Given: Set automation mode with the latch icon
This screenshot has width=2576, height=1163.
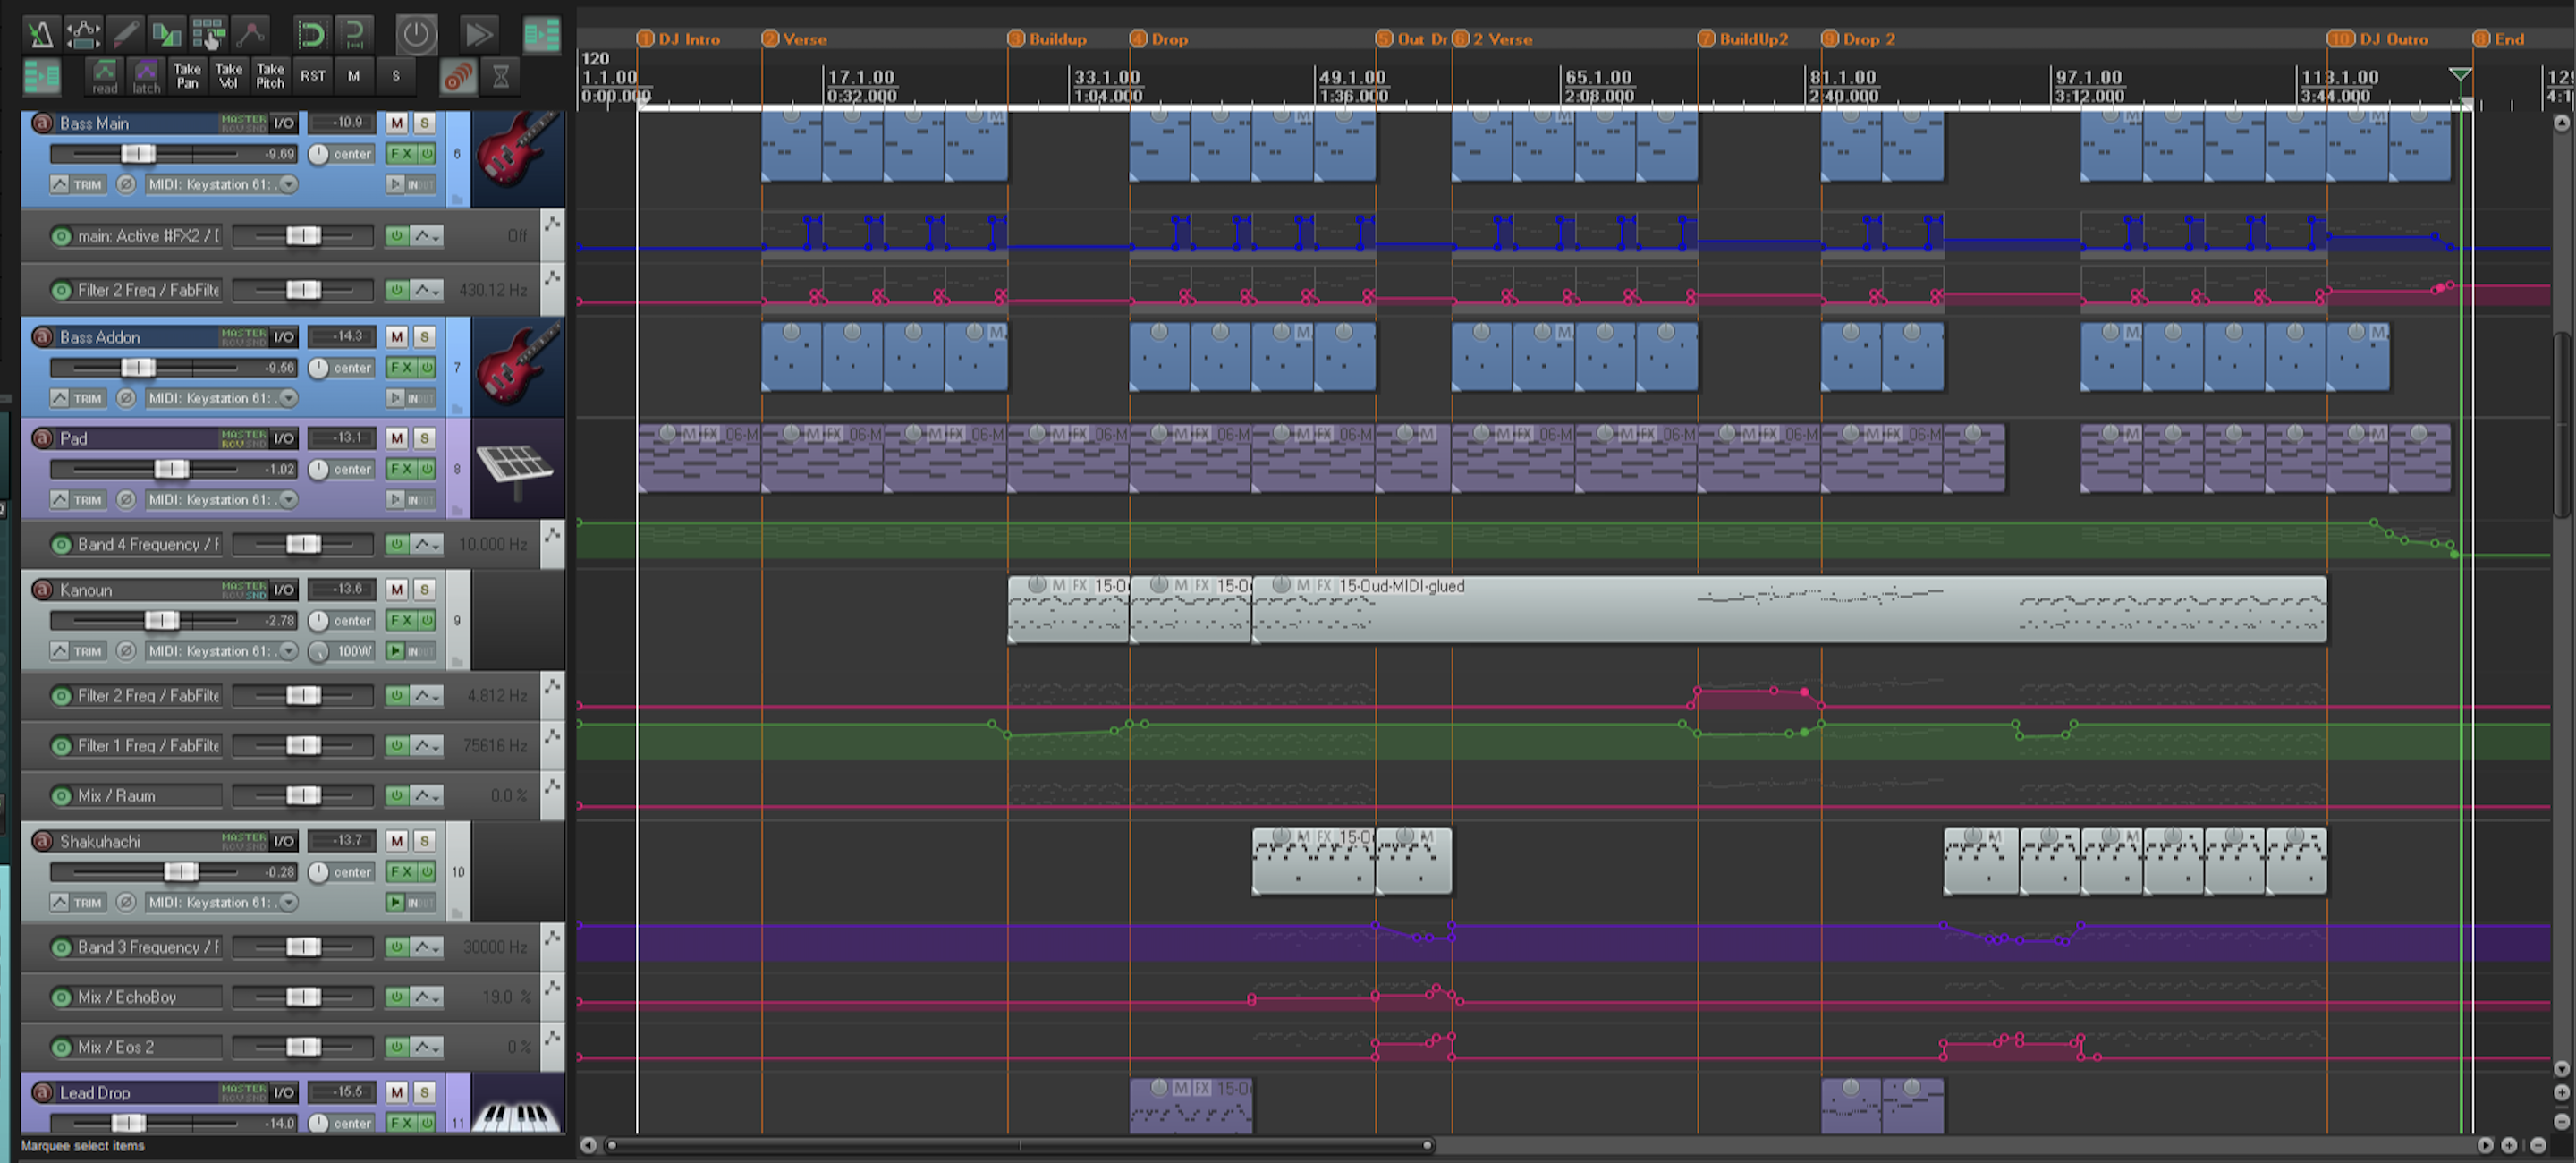Looking at the screenshot, I should pyautogui.click(x=146, y=76).
